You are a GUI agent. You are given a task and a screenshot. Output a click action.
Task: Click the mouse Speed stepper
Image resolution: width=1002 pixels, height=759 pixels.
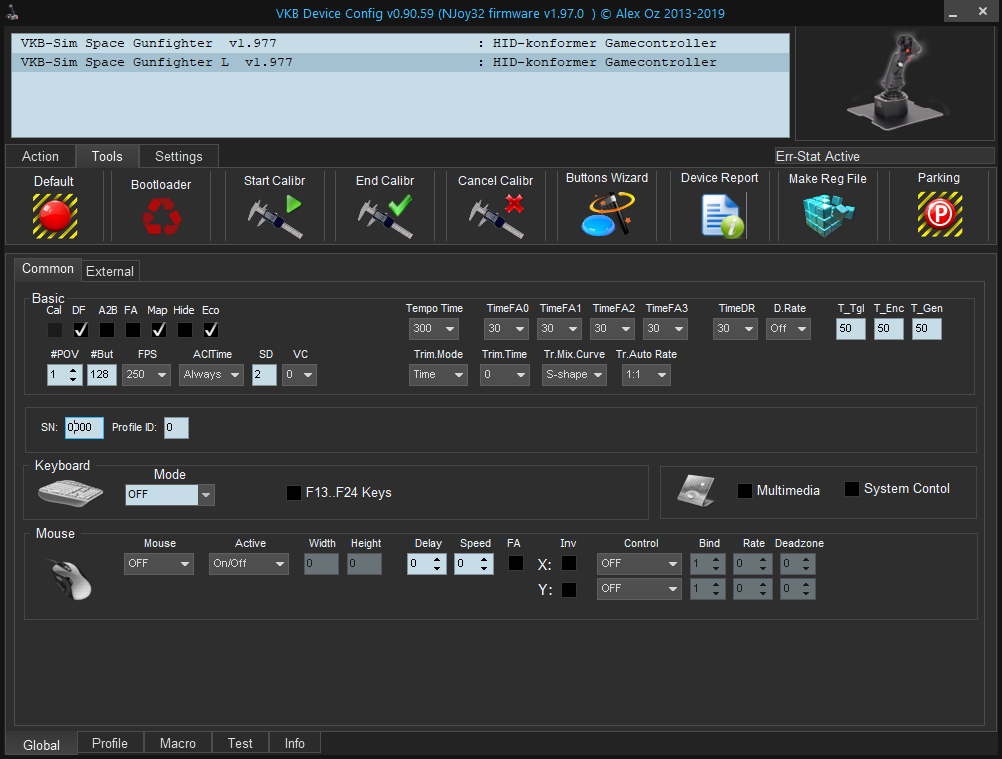[x=474, y=564]
